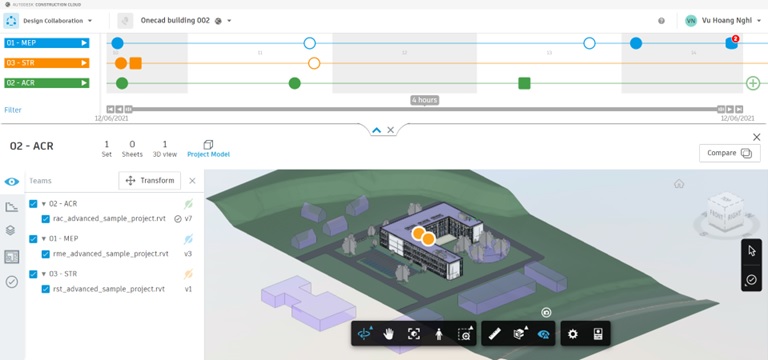Image resolution: width=768 pixels, height=360 pixels.
Task: Select the Zoom window tool
Action: tap(464, 334)
